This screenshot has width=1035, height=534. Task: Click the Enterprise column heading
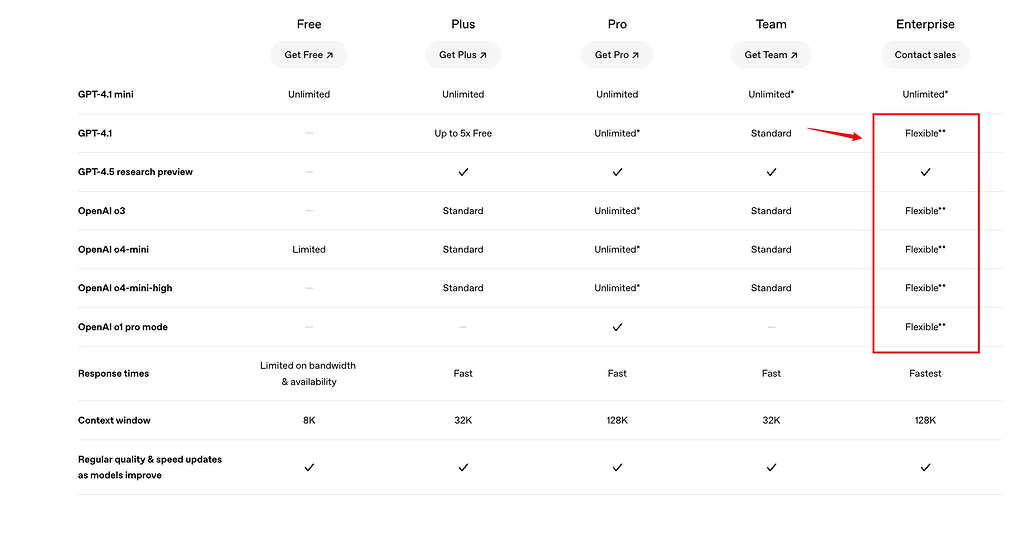925,24
